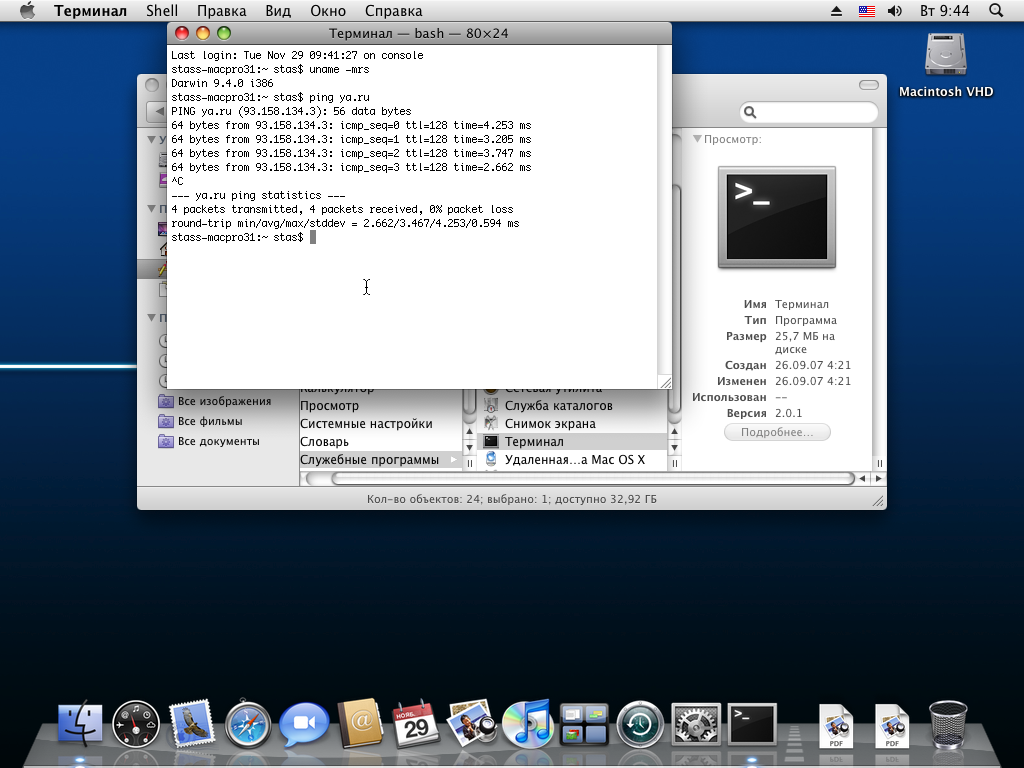Open the iCal calendar Dock icon
Viewport: 1024px width, 768px height.
[416, 723]
